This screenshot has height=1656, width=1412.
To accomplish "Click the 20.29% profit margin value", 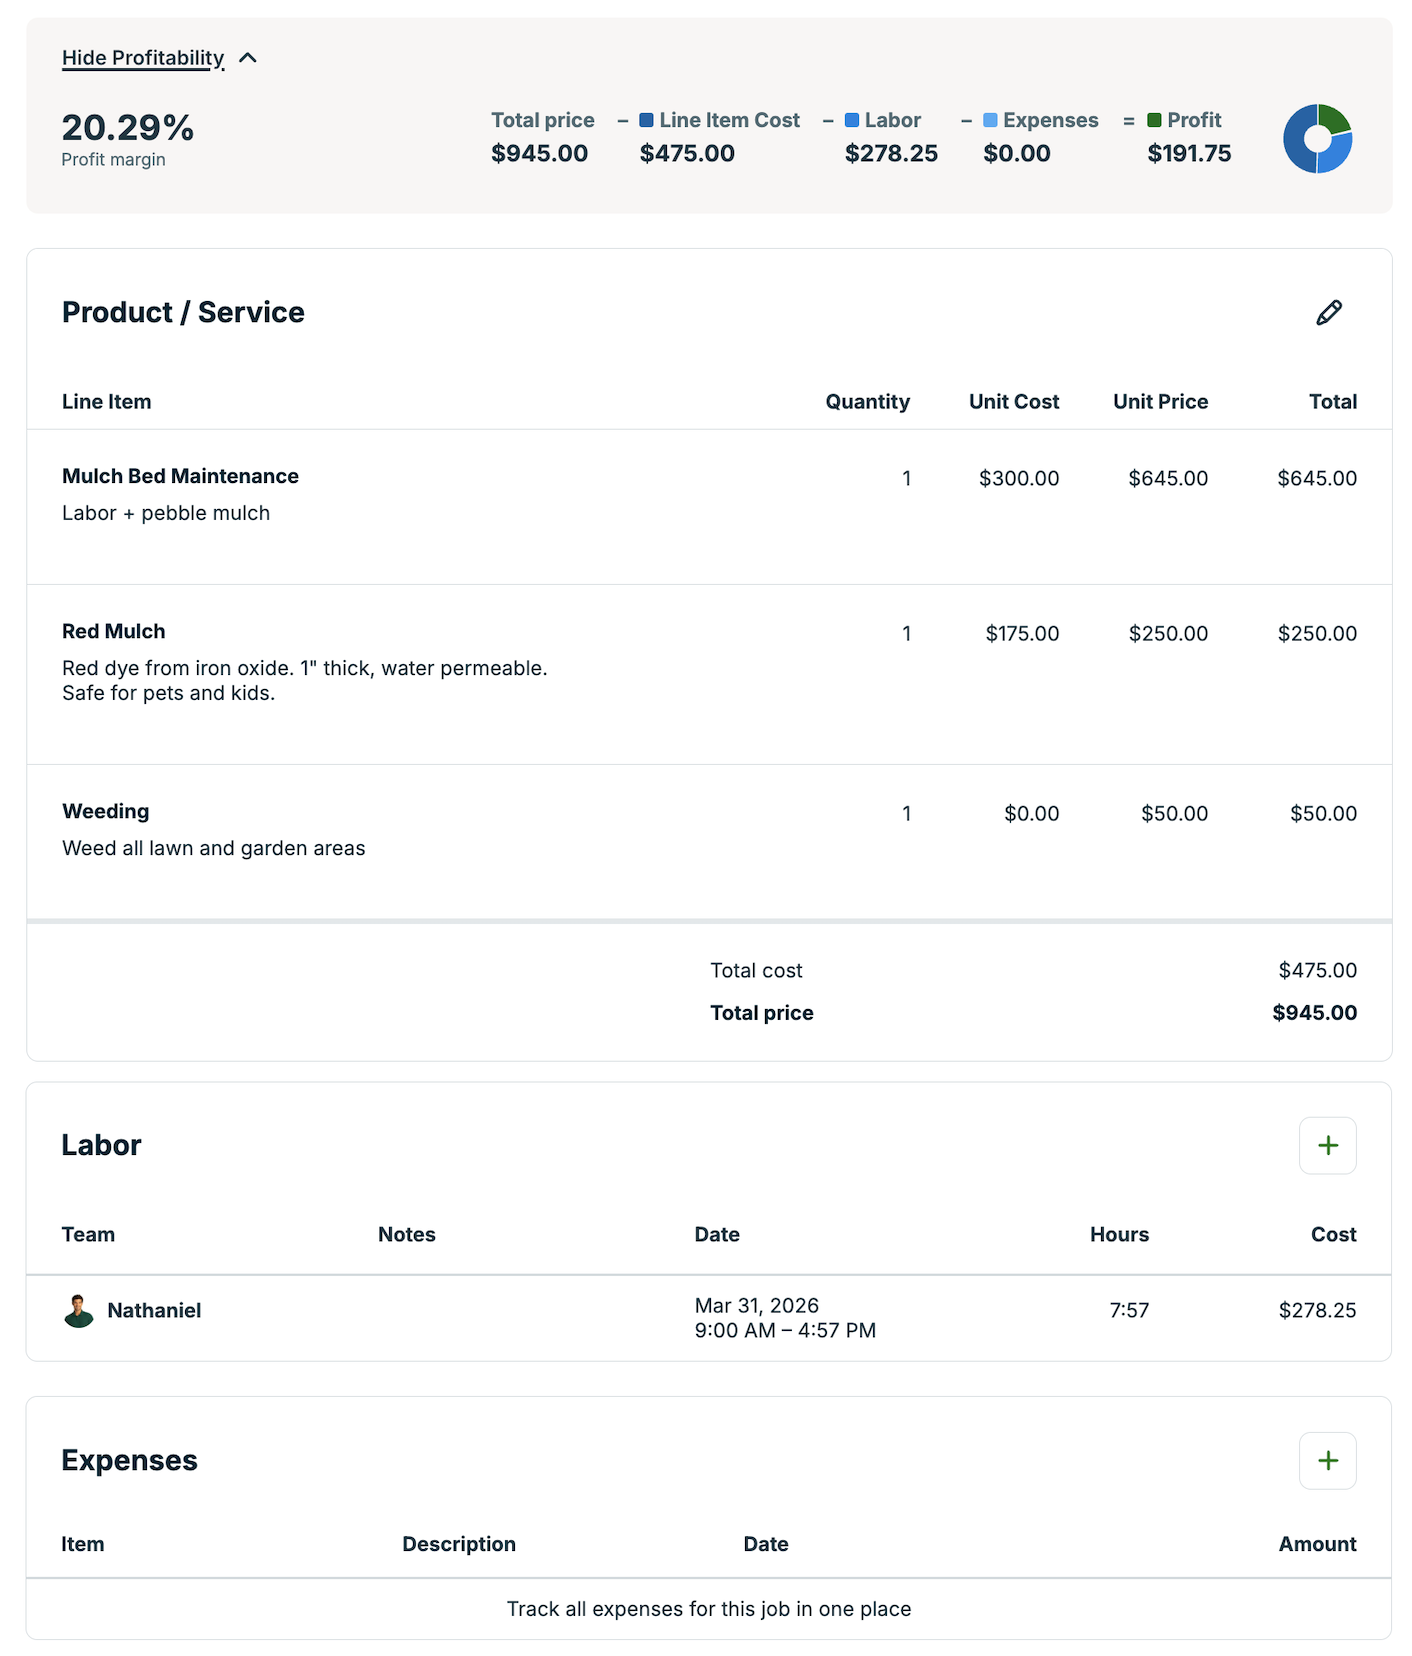I will coord(128,128).
